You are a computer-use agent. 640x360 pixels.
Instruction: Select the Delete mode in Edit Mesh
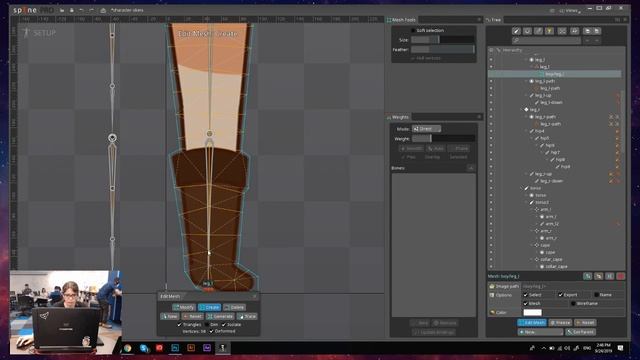pos(234,307)
